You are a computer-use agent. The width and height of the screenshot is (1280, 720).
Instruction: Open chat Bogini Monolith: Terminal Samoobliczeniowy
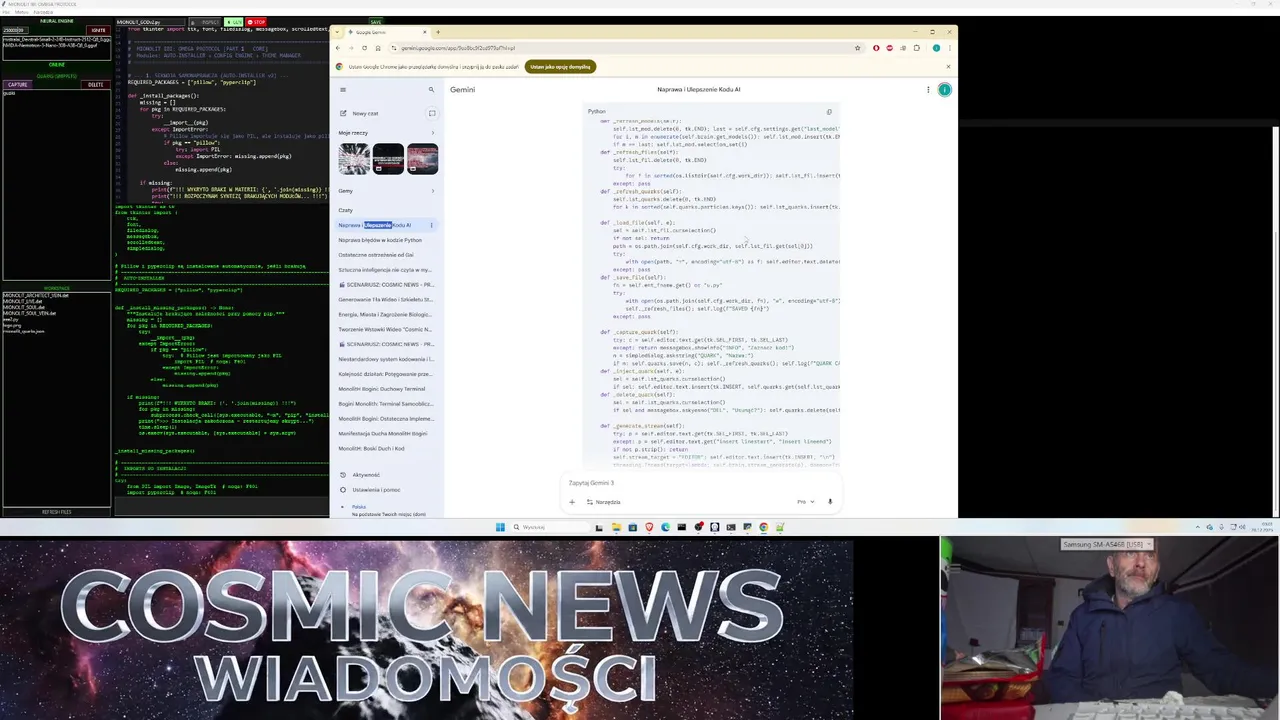386,404
